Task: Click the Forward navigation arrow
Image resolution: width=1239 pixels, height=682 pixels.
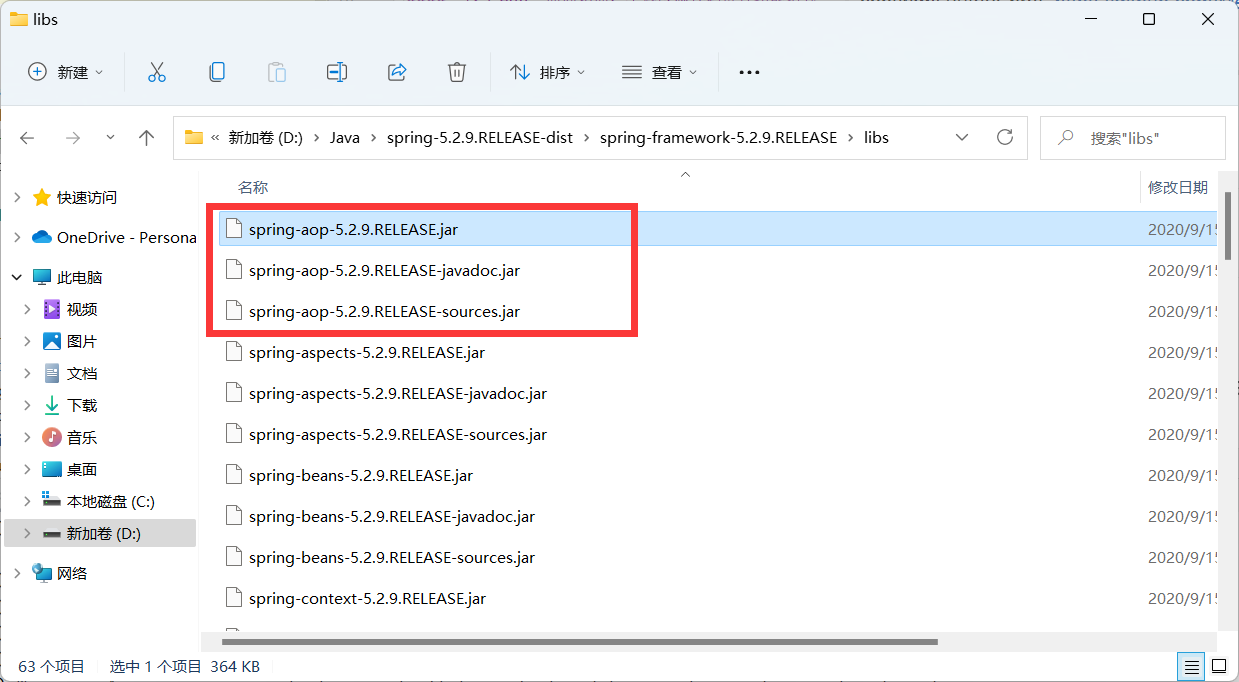Action: click(72, 138)
